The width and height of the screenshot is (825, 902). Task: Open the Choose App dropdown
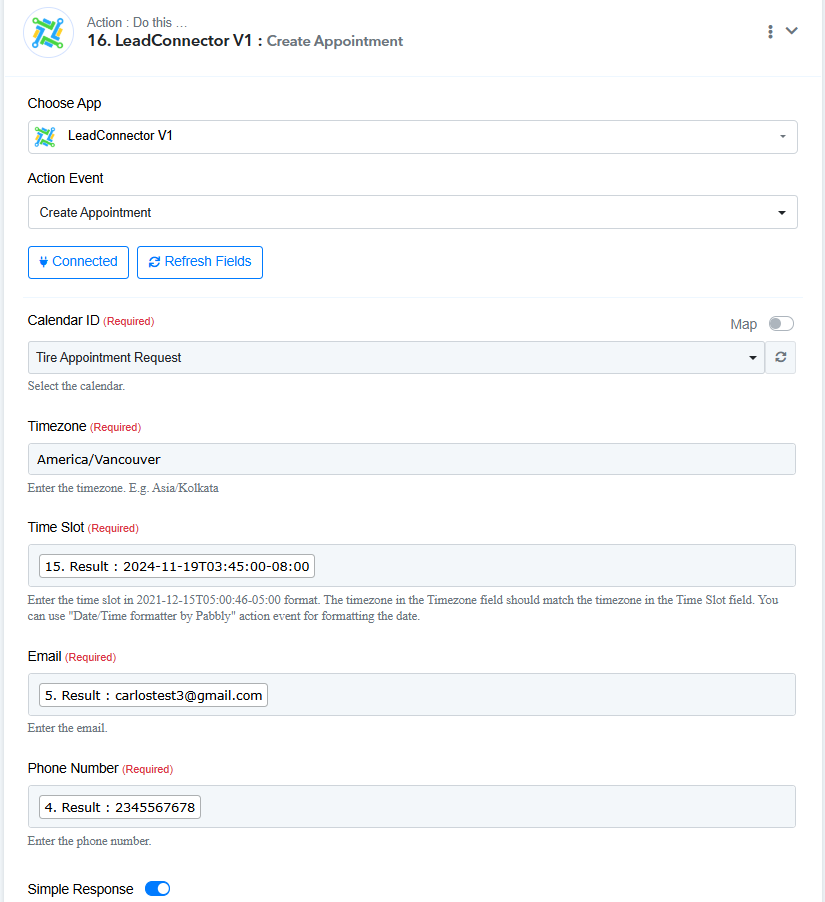(412, 137)
